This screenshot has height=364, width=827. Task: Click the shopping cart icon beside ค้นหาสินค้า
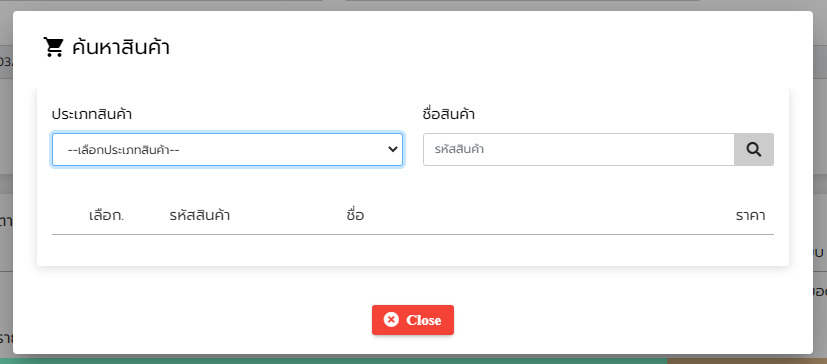click(53, 47)
